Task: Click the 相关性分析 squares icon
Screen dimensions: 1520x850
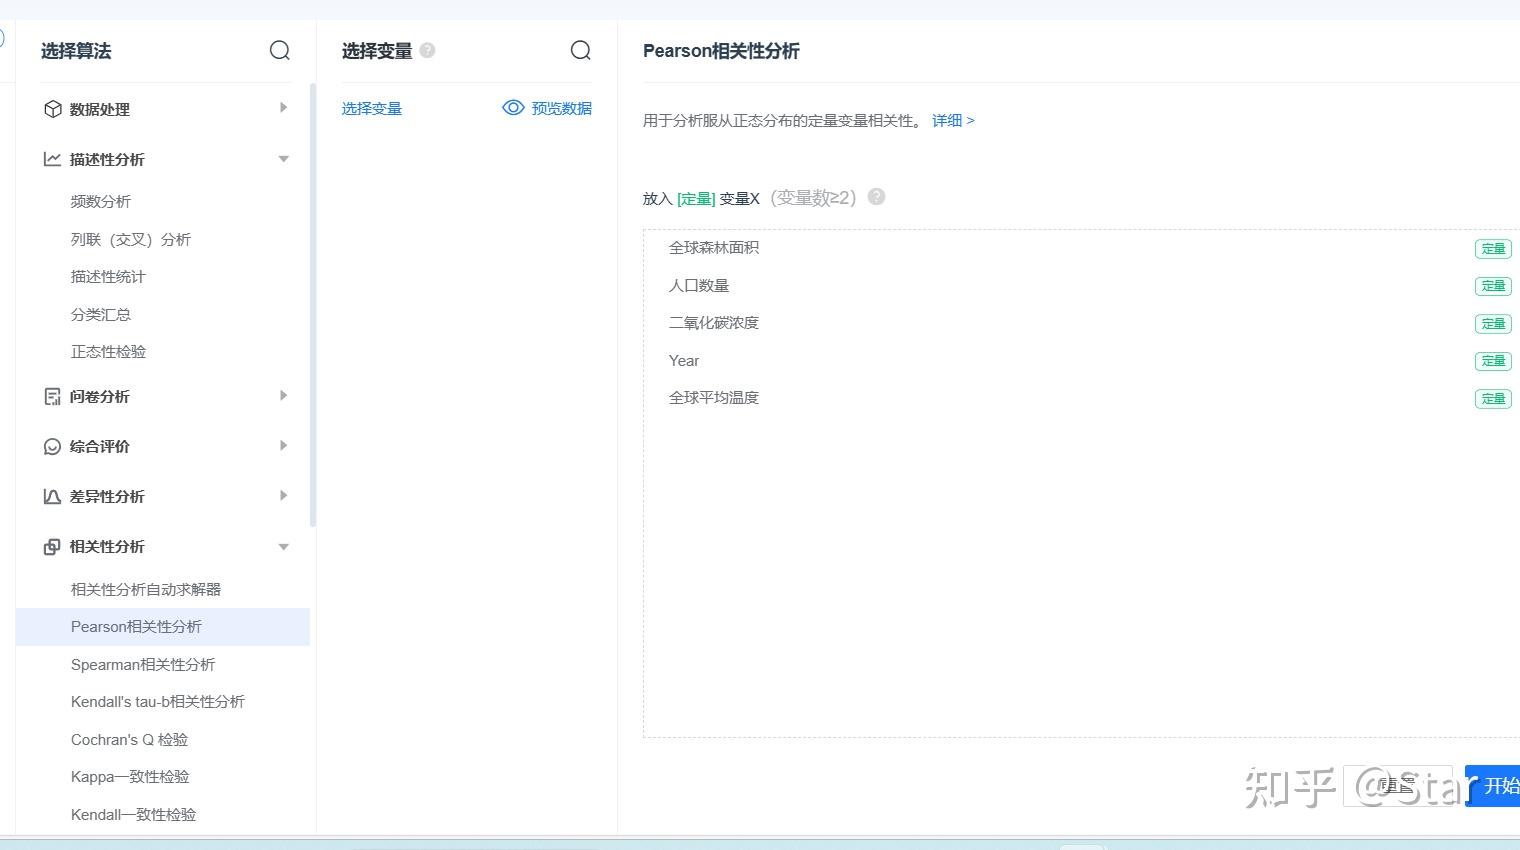Action: (53, 547)
